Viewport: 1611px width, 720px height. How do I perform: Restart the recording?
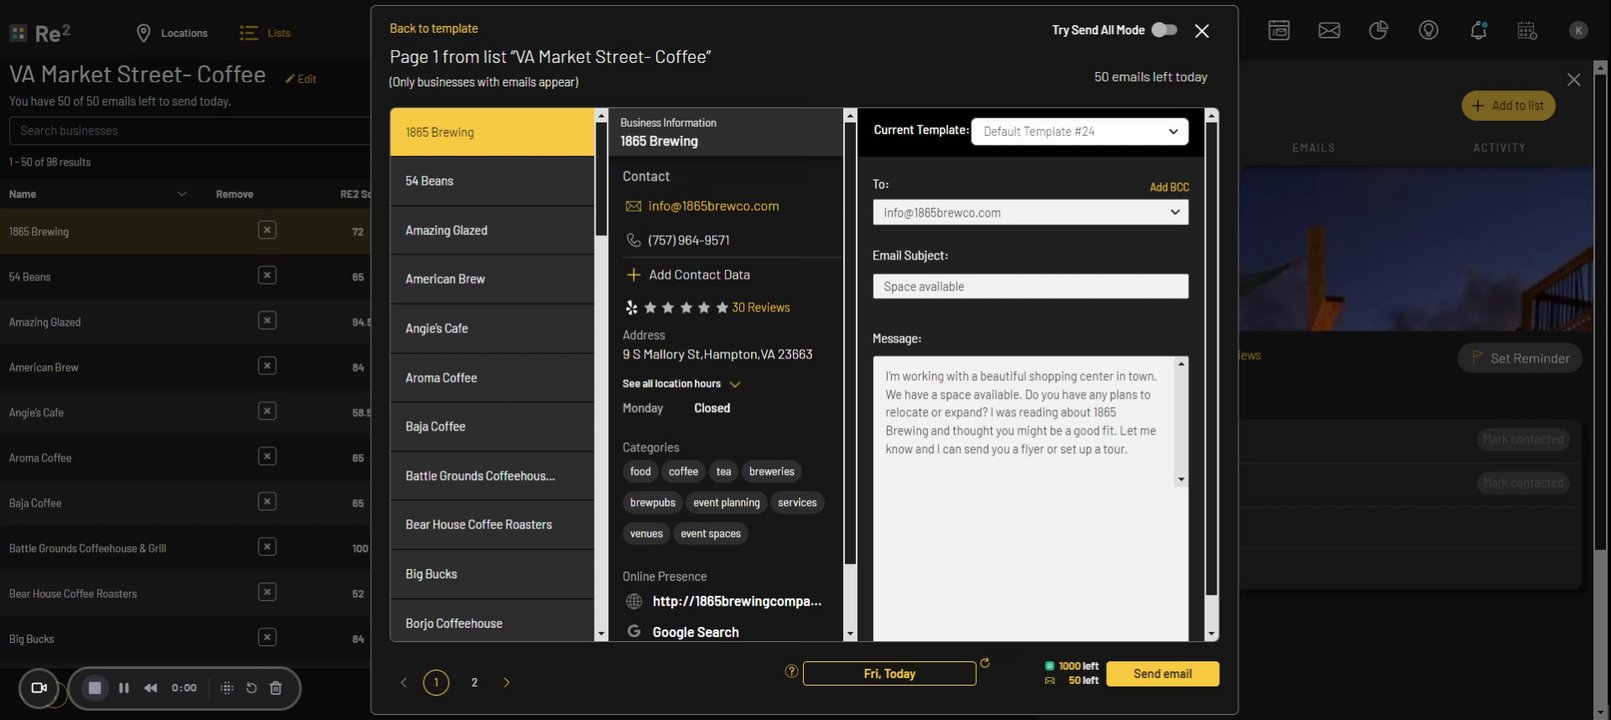click(251, 688)
